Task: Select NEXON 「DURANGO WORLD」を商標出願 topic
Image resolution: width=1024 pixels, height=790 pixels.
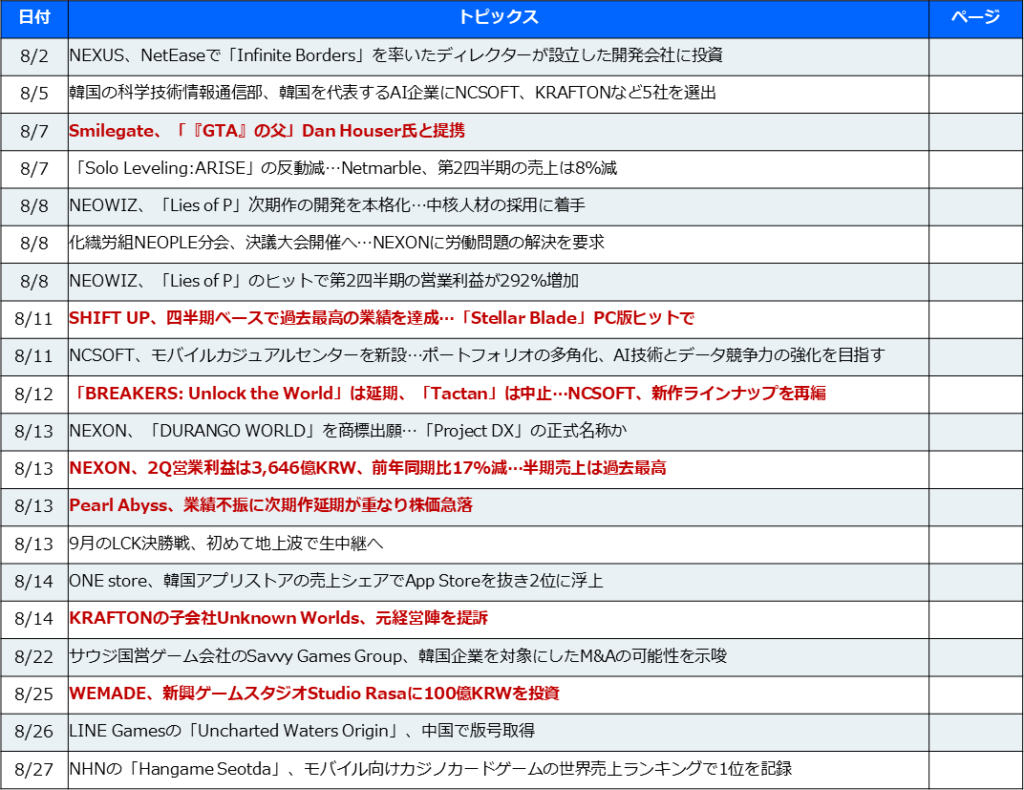Action: [x=348, y=431]
